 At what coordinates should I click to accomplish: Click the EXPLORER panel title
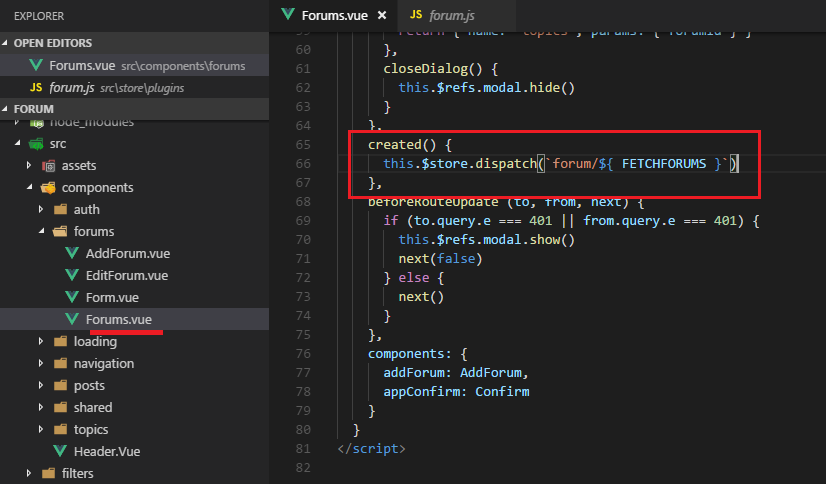(x=39, y=16)
